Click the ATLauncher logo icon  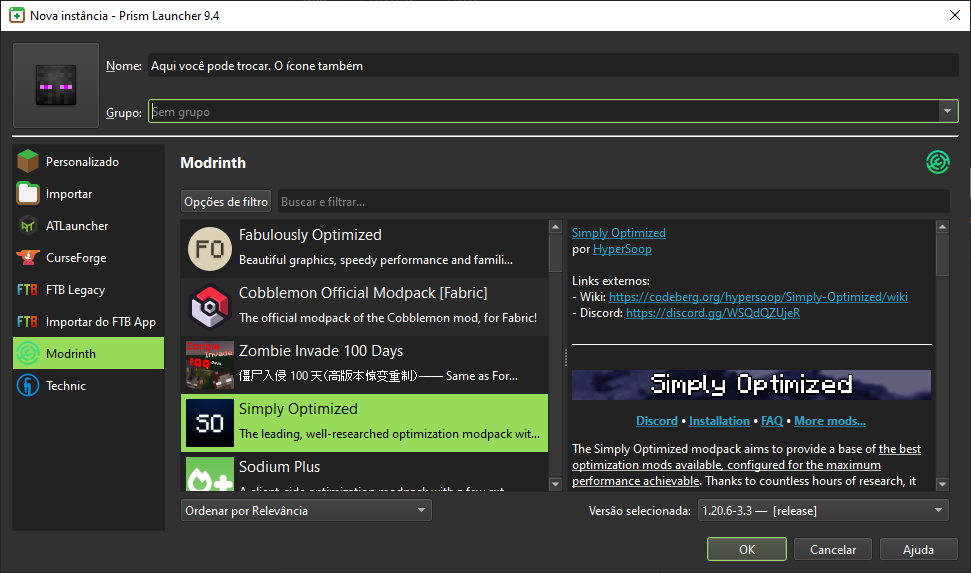coord(28,225)
